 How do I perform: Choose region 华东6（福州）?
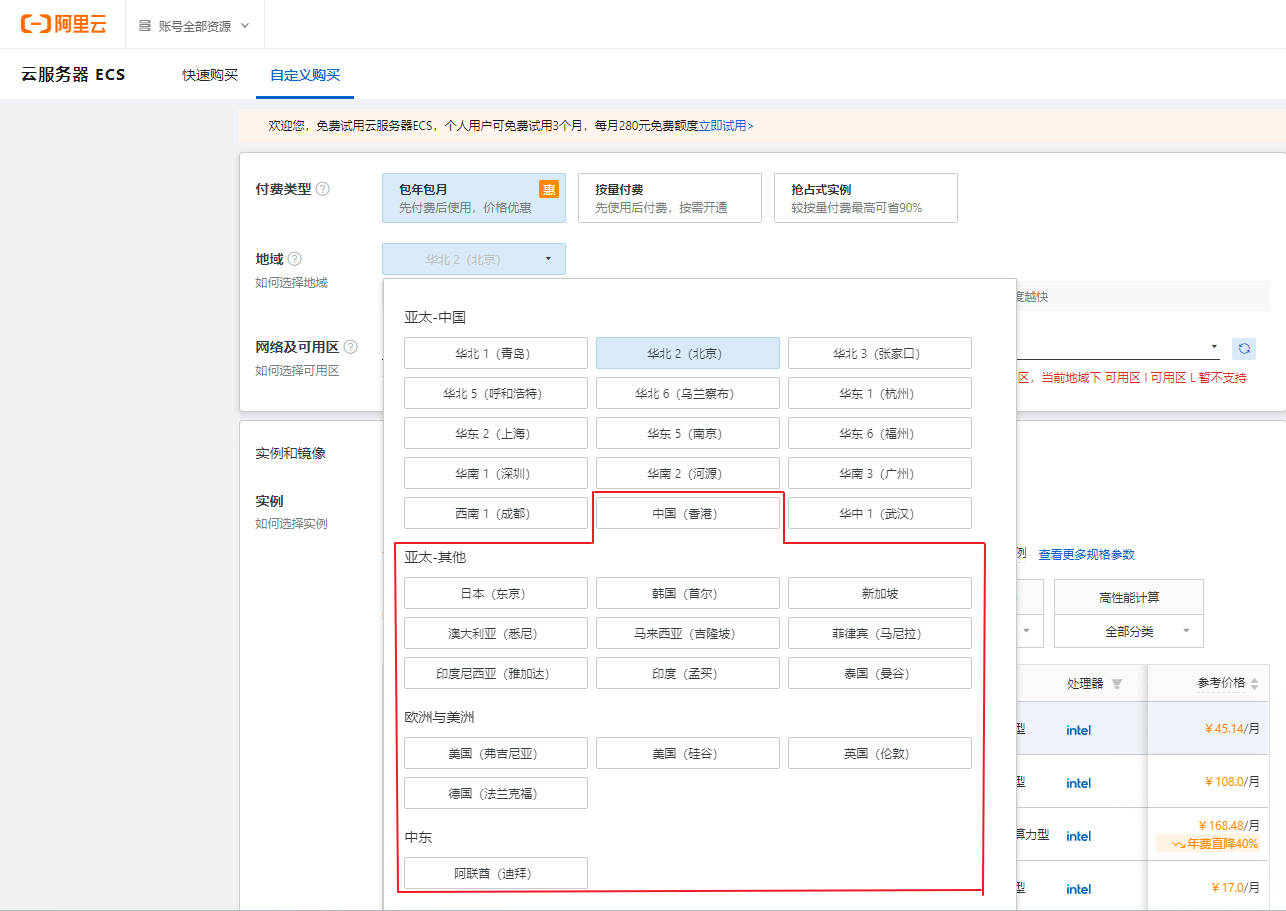coord(880,433)
